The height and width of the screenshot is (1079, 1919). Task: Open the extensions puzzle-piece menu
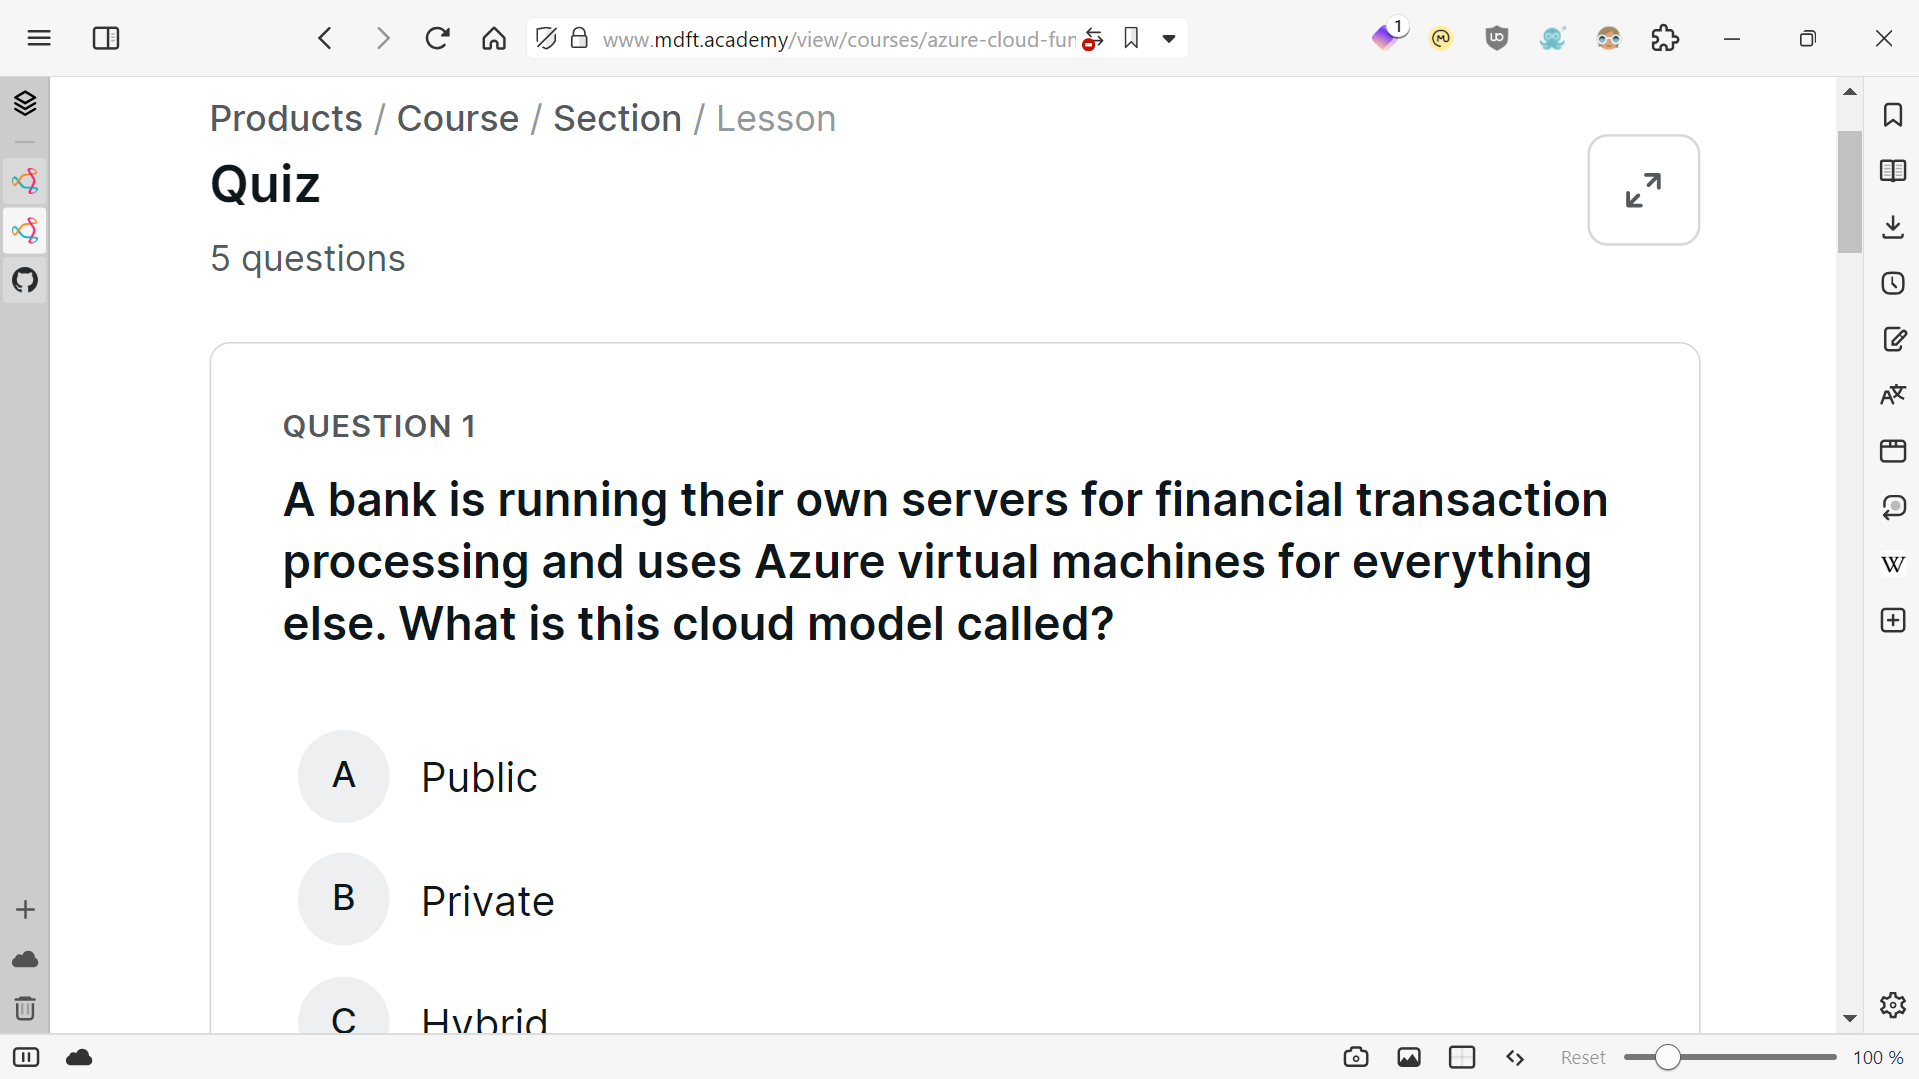1664,38
